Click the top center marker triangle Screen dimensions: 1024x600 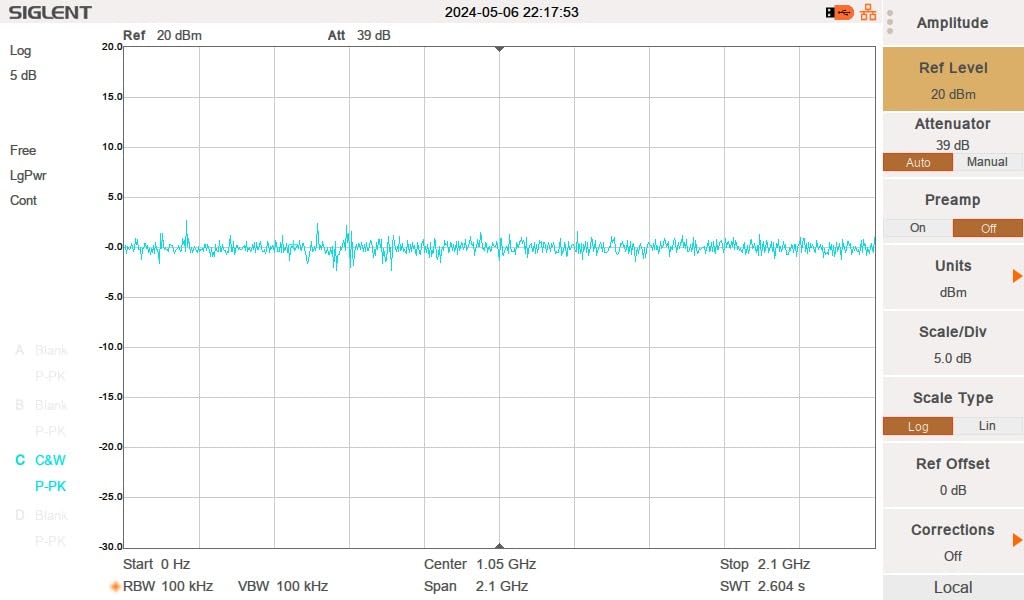(499, 48)
